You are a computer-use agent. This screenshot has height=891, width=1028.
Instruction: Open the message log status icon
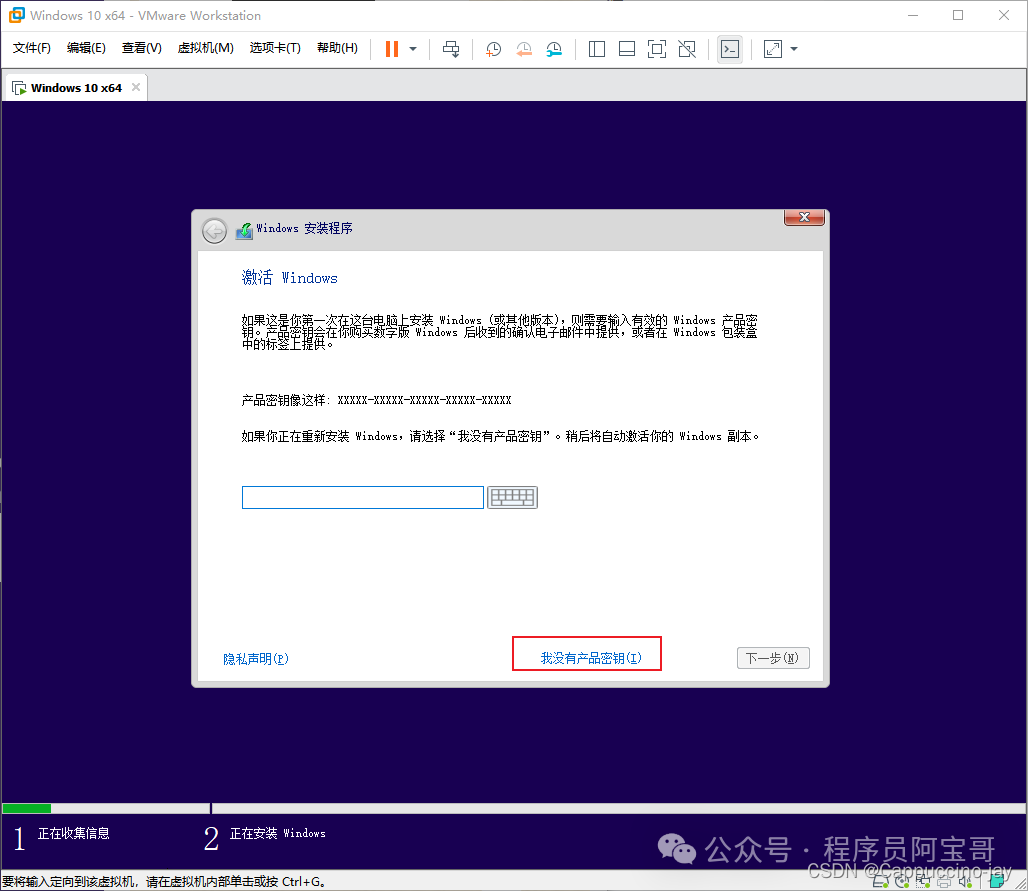point(997,881)
